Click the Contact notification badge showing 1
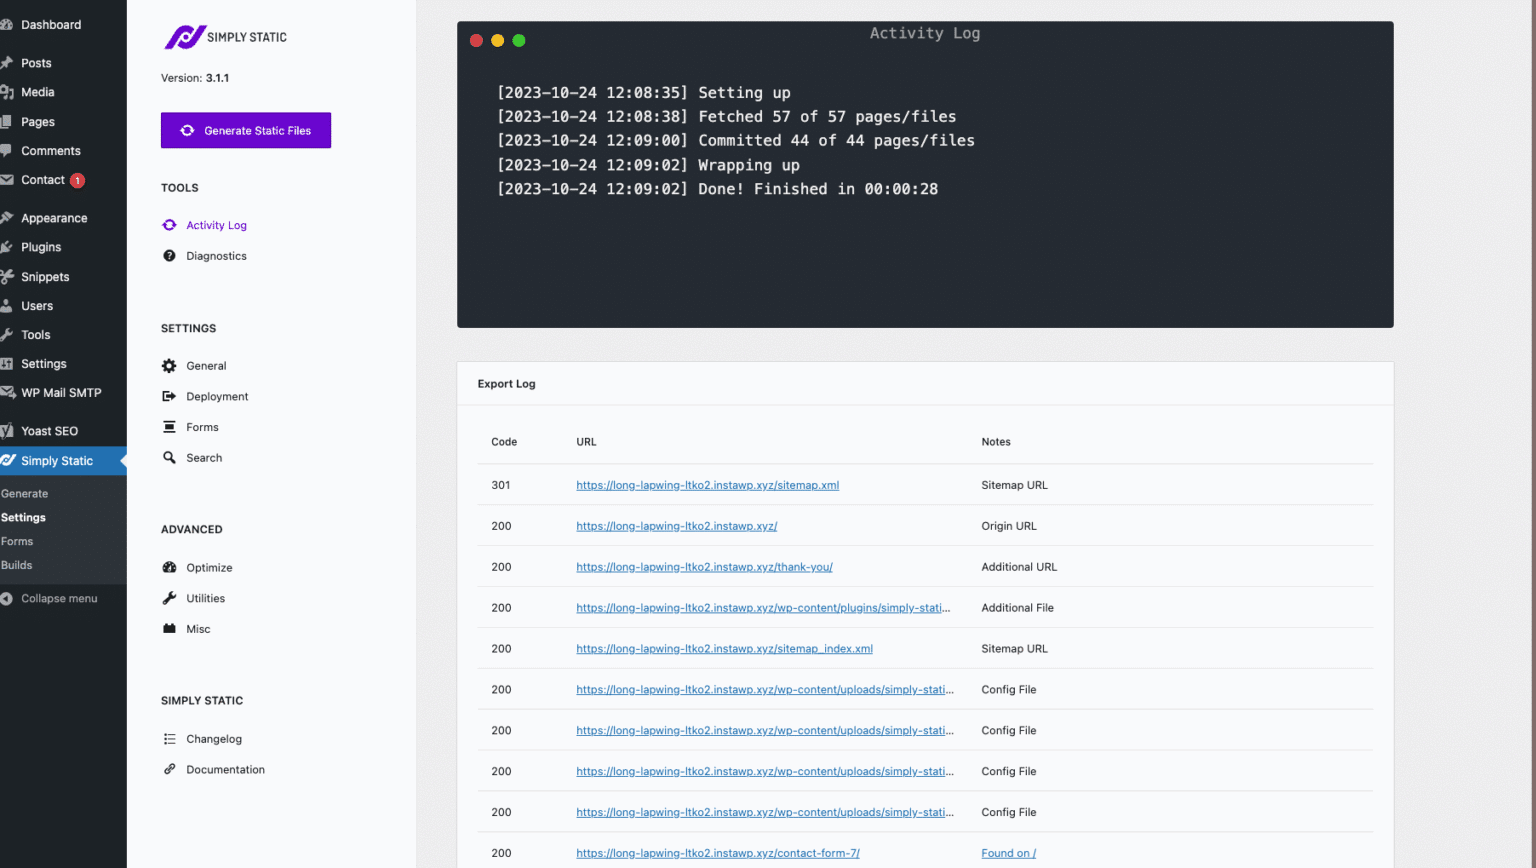The image size is (1536, 868). [75, 180]
